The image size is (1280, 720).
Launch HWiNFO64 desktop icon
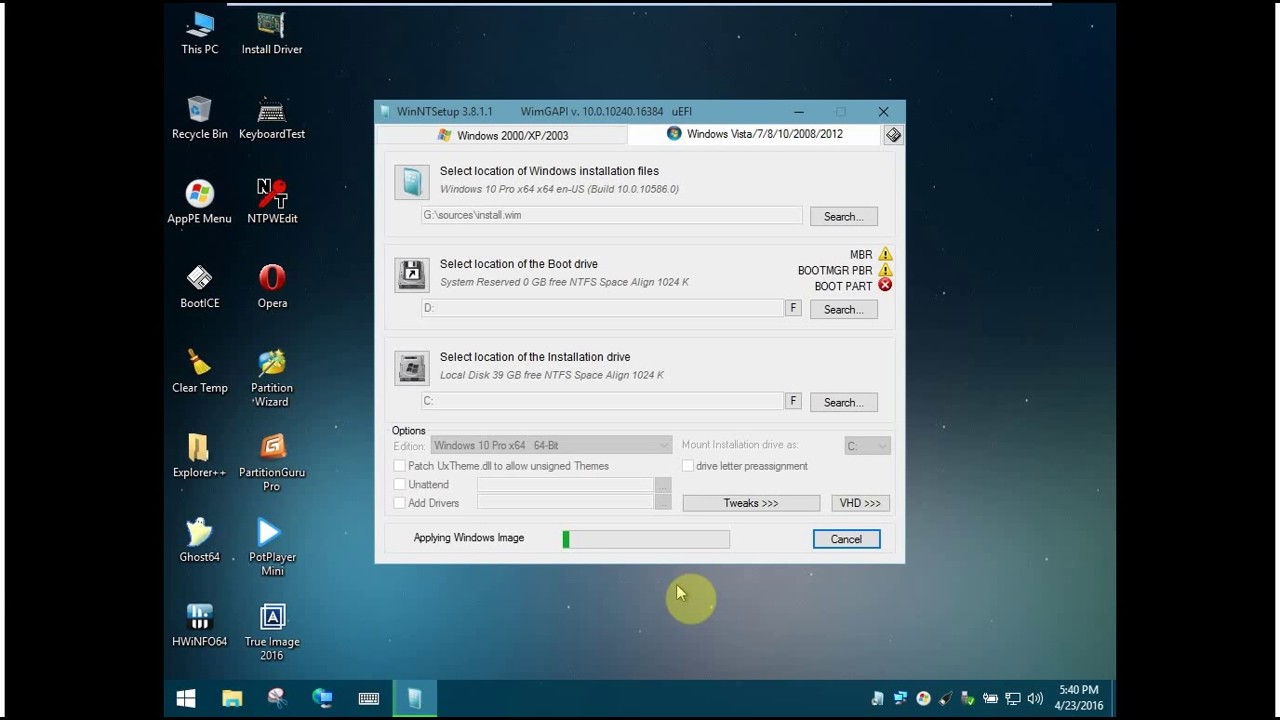coord(199,626)
